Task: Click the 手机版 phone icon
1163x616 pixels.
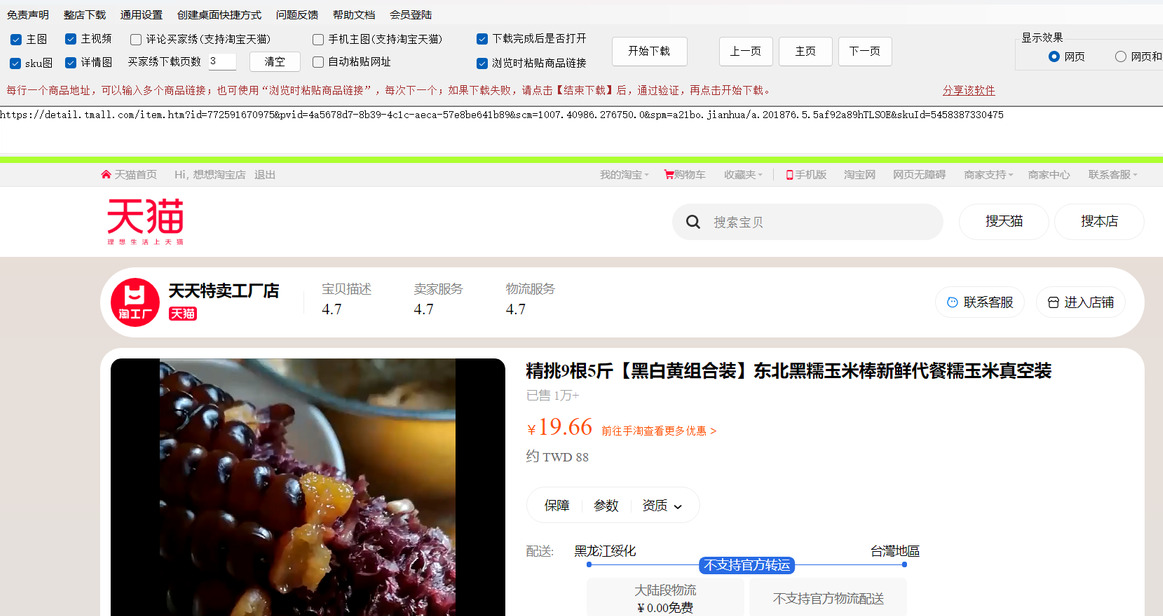Action: tap(790, 175)
